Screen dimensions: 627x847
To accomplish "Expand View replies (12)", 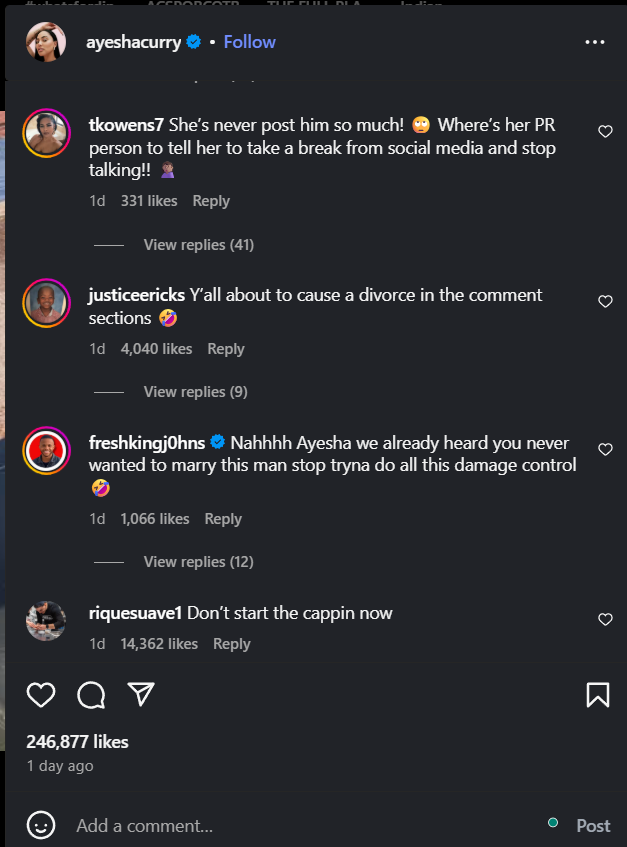I will point(198,562).
